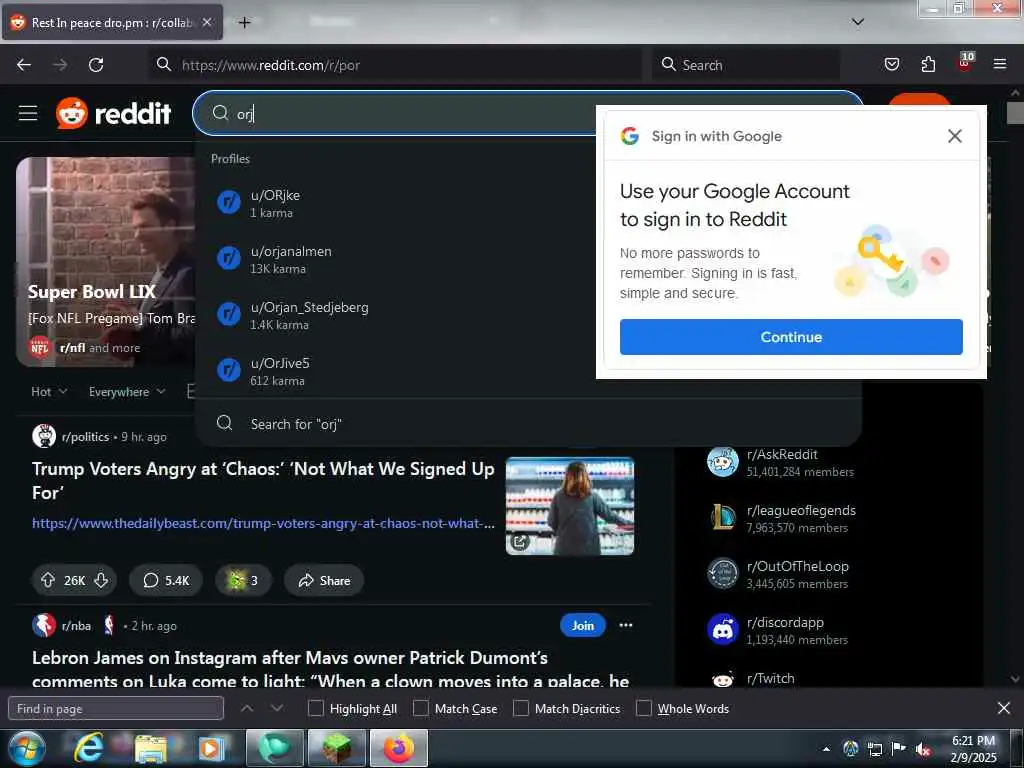Image resolution: width=1024 pixels, height=768 pixels.
Task: Enable Whole Words checkbox
Action: [643, 709]
